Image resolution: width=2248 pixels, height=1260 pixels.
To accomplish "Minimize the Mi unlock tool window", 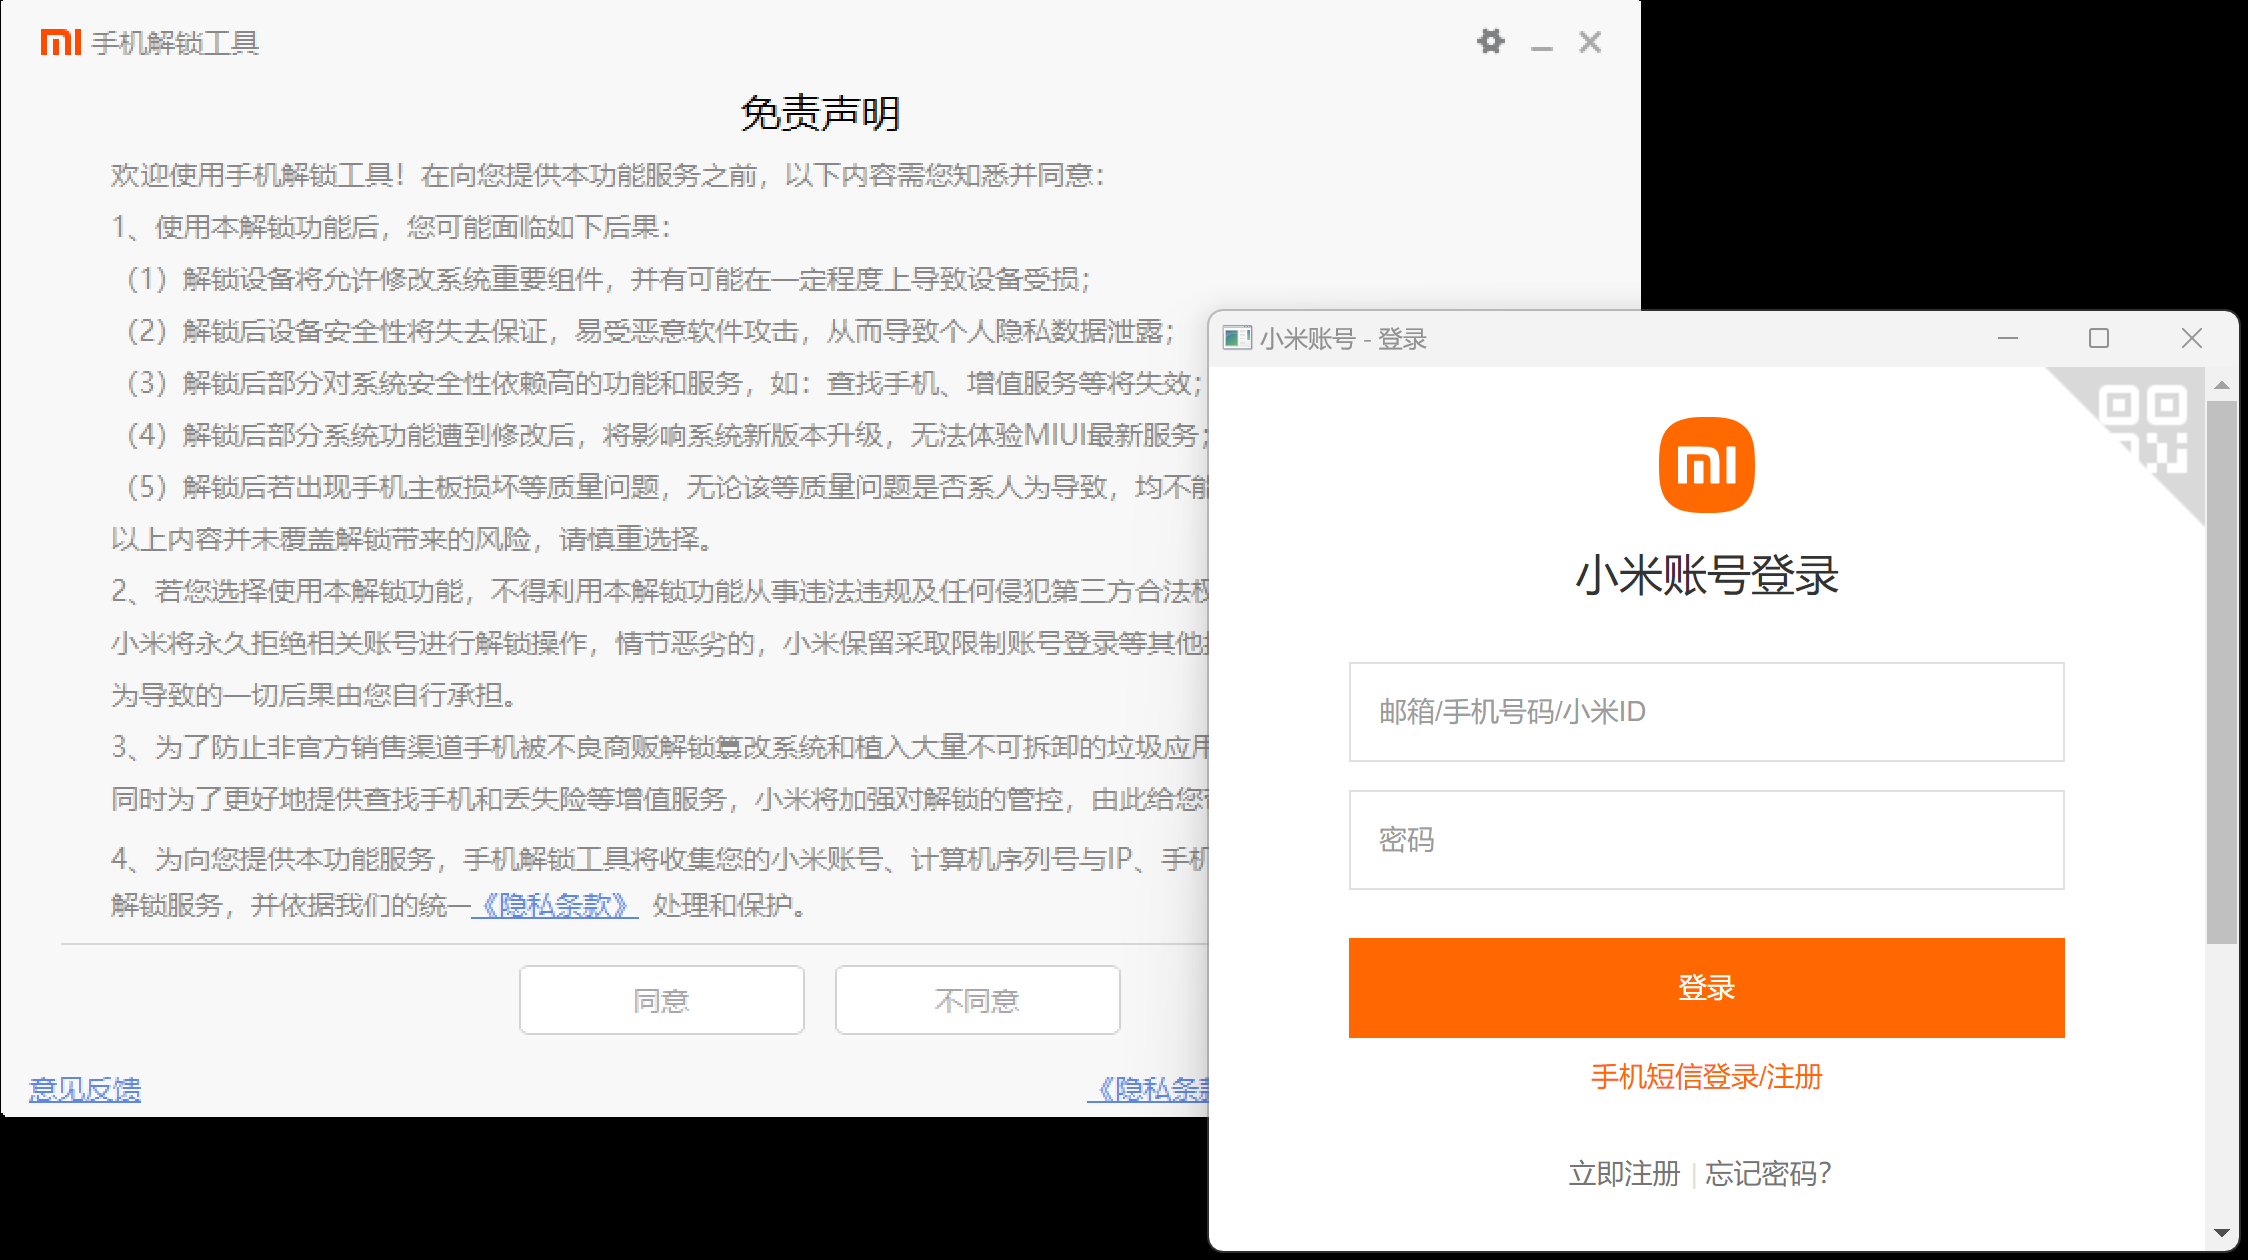I will (x=1541, y=44).
